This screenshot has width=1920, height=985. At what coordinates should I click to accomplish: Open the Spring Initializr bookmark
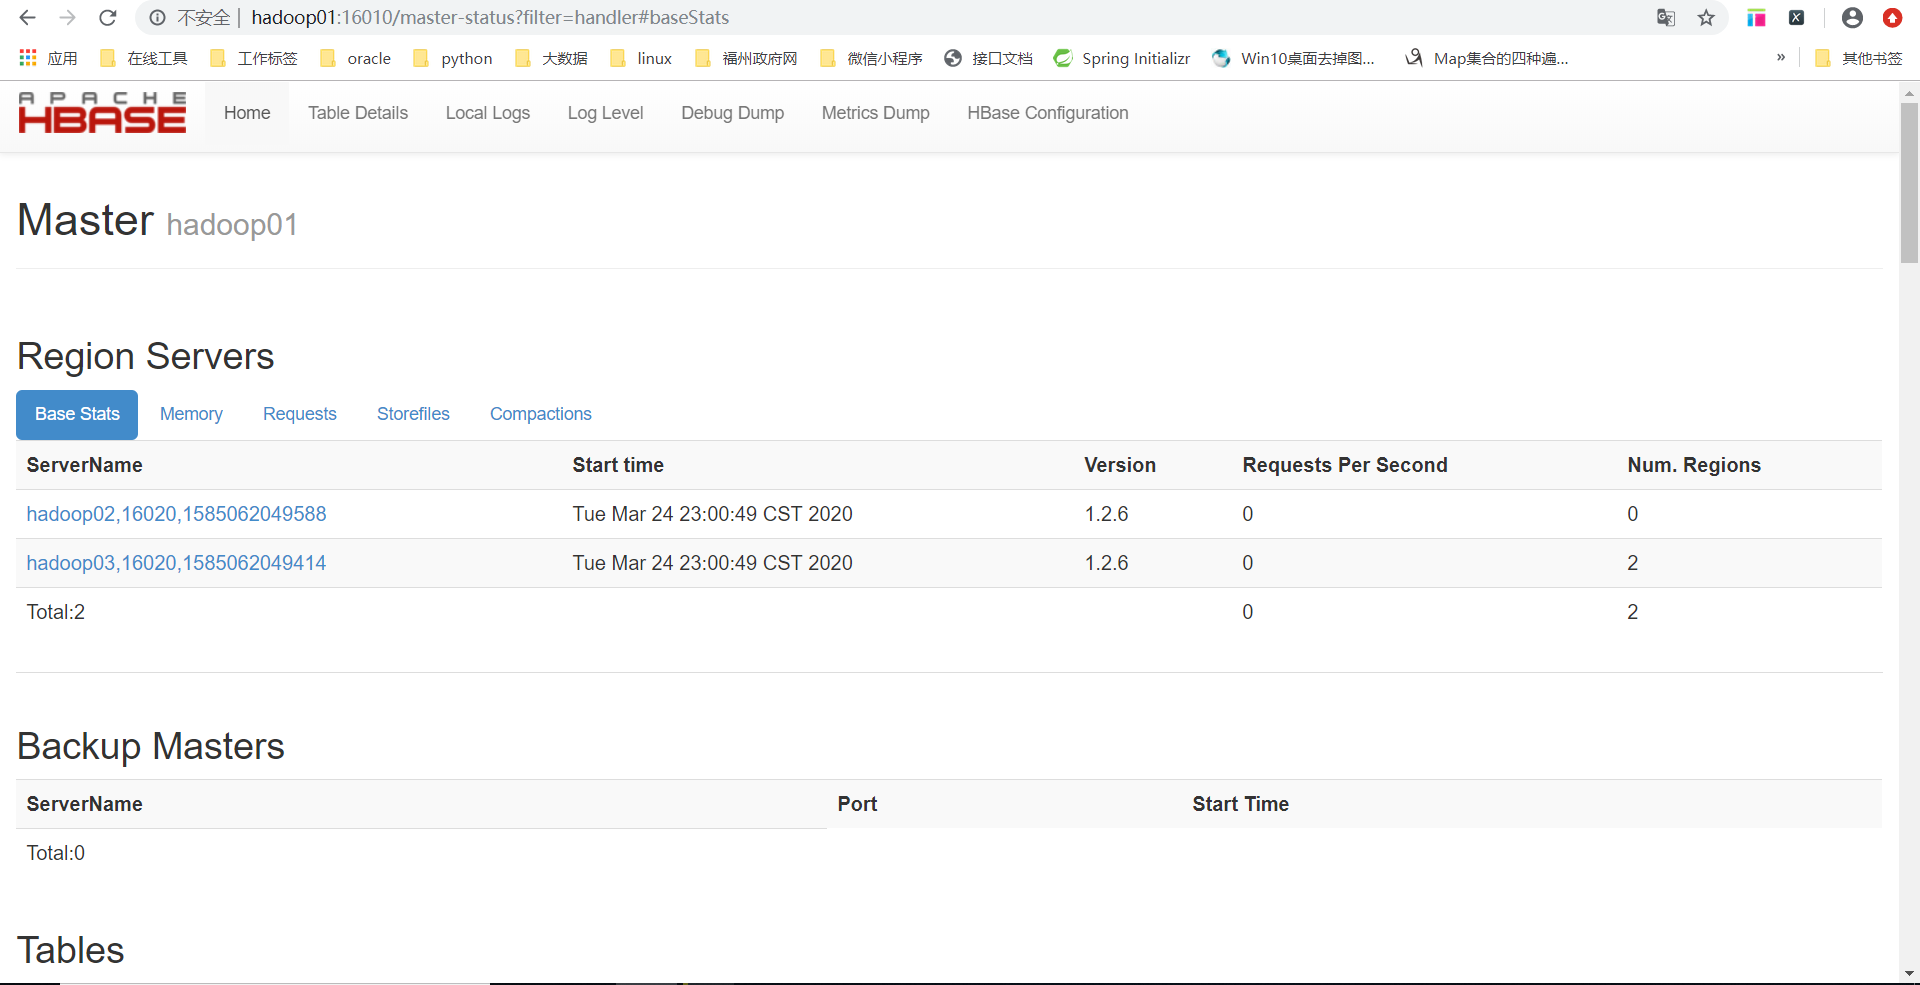pyautogui.click(x=1122, y=58)
